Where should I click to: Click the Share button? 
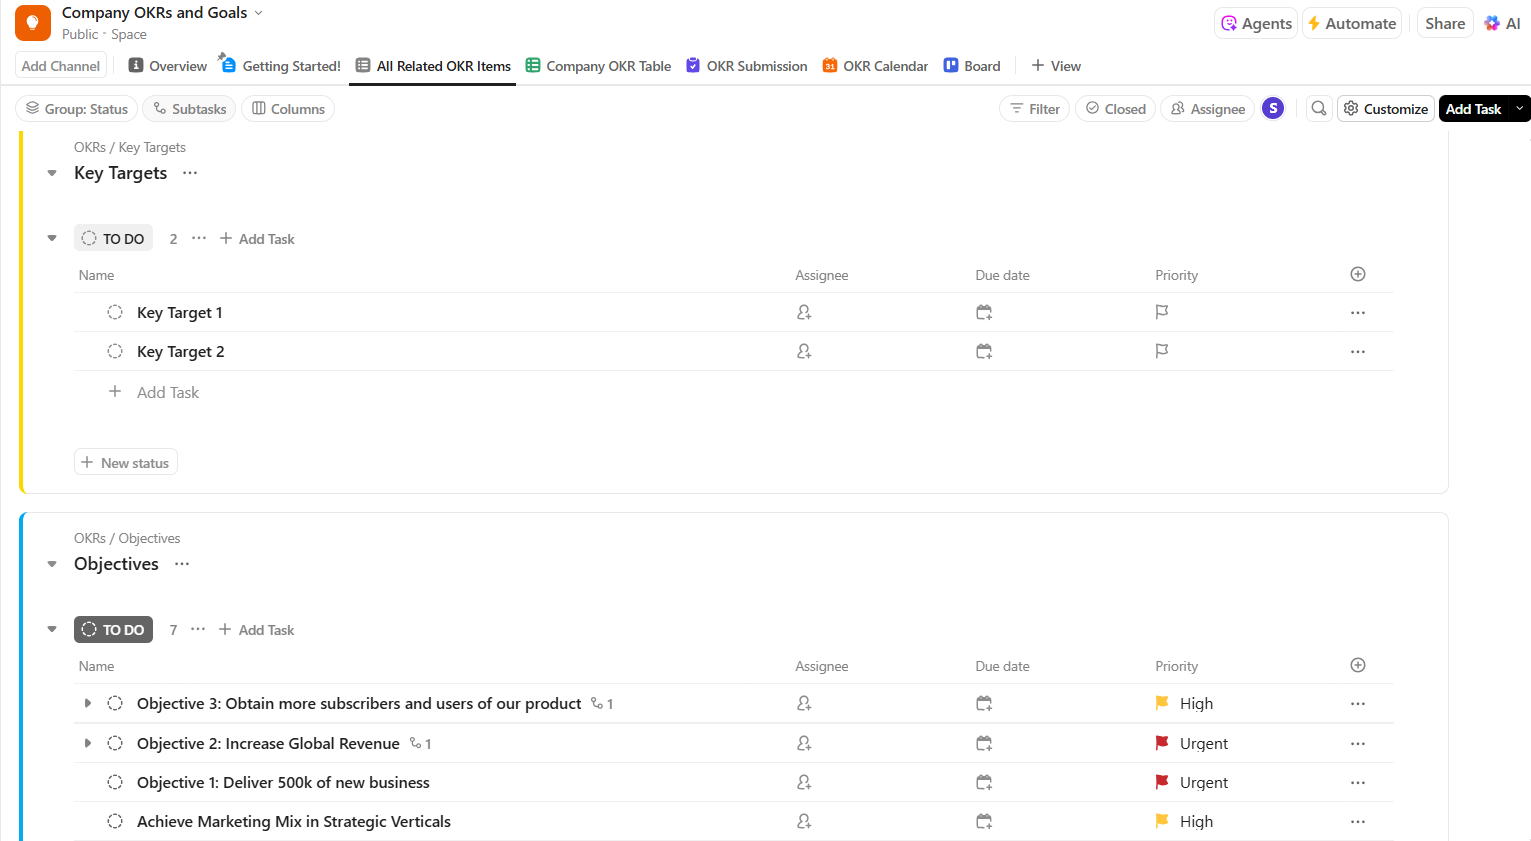click(1445, 24)
